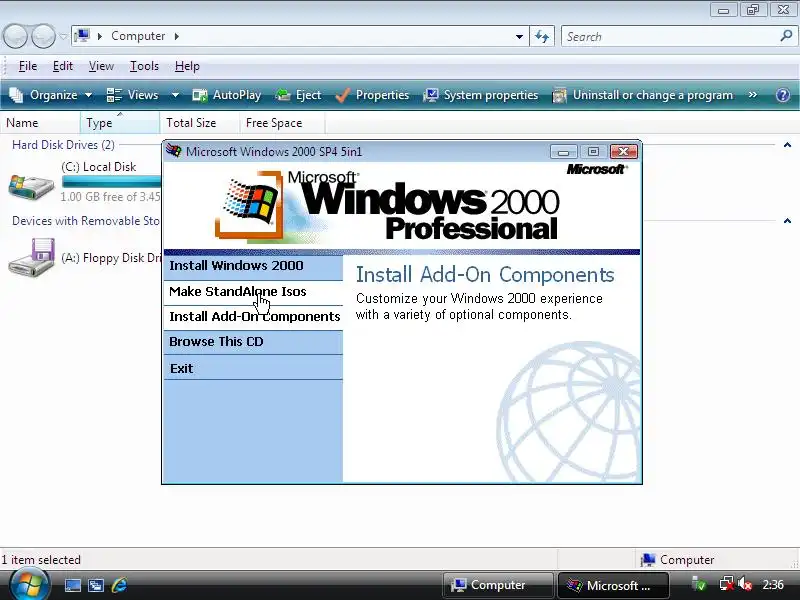This screenshot has height=600, width=800.
Task: Click the Back navigation button
Action: click(15, 36)
